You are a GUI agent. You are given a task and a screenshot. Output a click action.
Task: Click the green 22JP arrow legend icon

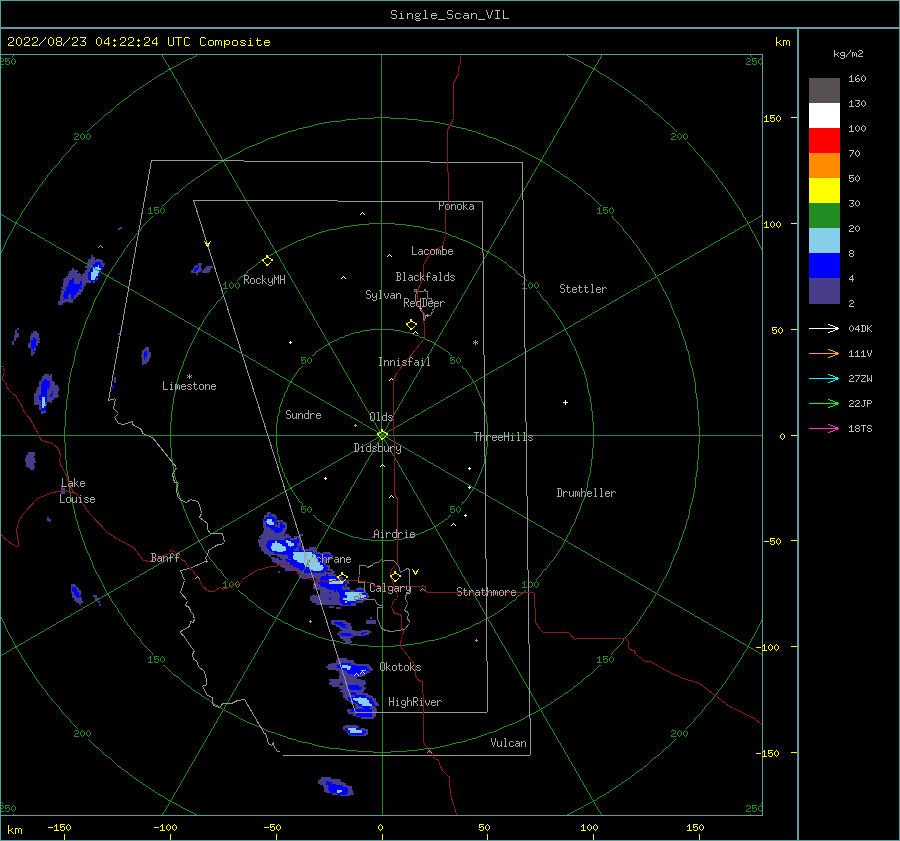click(824, 404)
